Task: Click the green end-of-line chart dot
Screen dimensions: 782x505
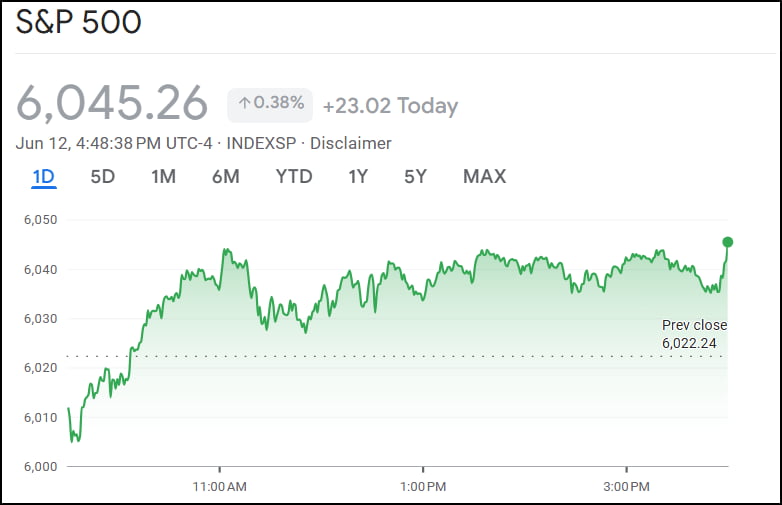Action: click(x=728, y=242)
